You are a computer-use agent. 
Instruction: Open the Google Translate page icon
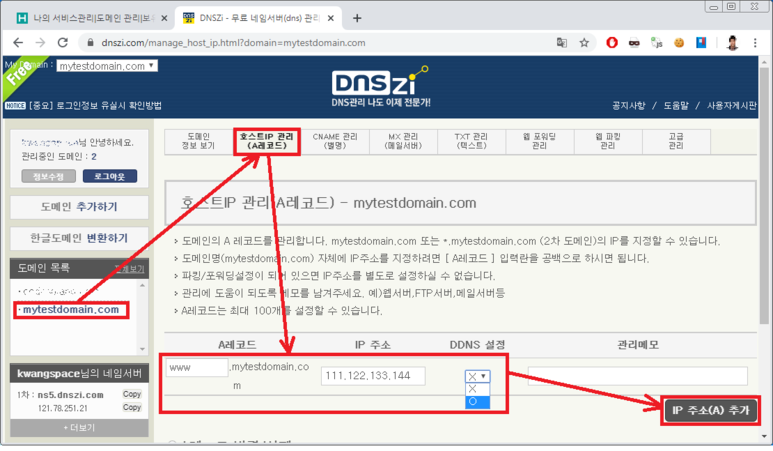[x=562, y=43]
